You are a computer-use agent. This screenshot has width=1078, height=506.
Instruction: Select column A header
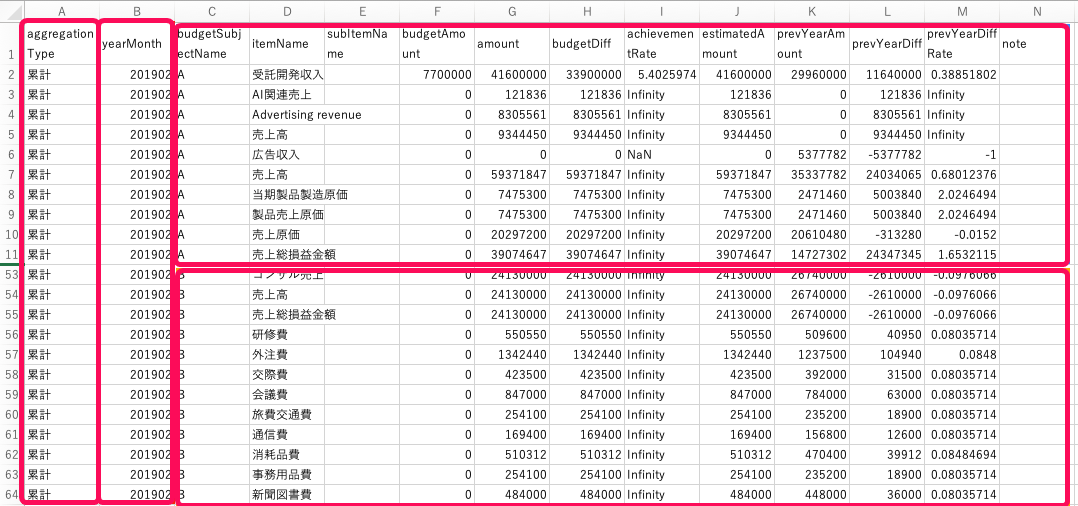[62, 11]
